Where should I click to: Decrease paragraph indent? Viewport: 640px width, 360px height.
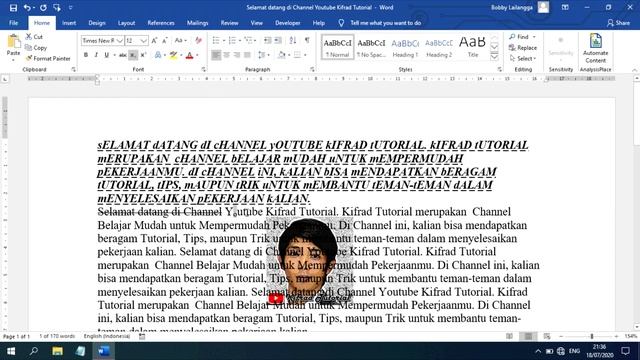click(x=268, y=40)
